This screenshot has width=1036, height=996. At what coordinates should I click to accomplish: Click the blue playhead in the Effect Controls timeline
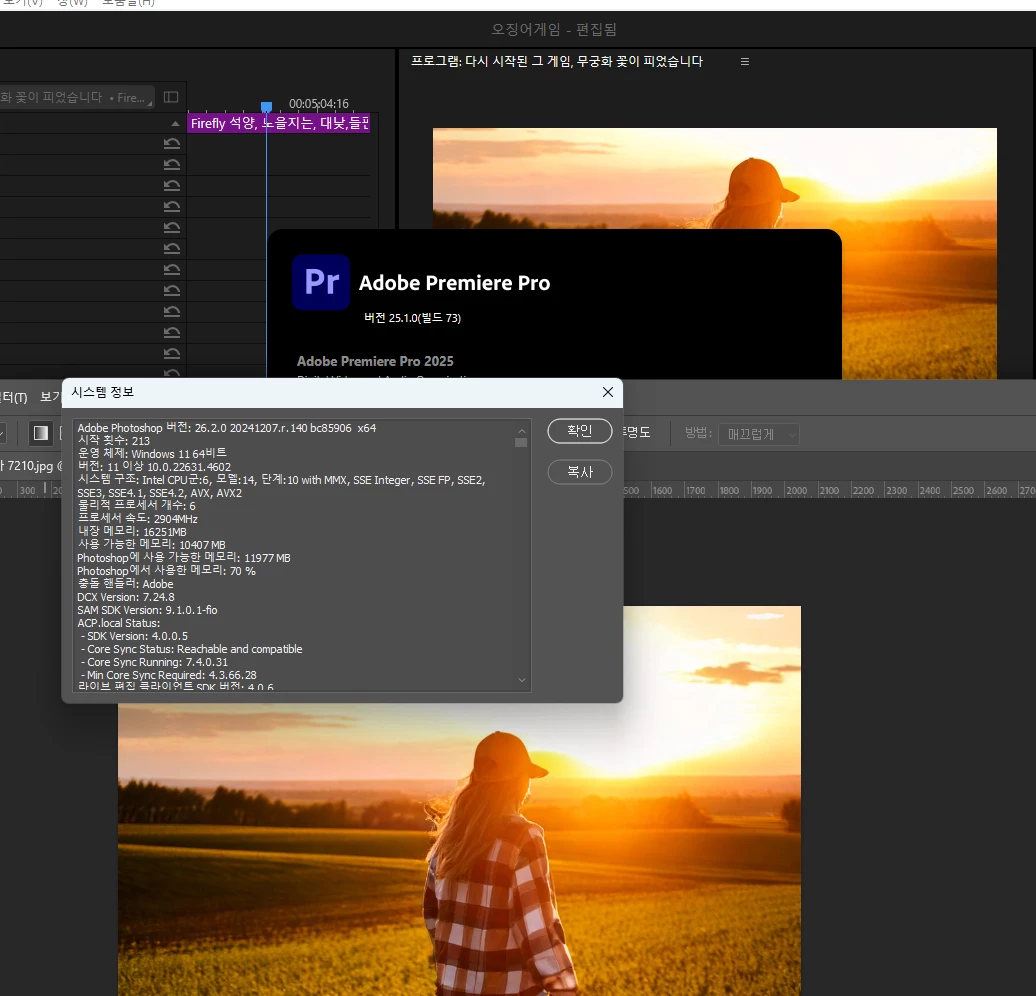266,106
